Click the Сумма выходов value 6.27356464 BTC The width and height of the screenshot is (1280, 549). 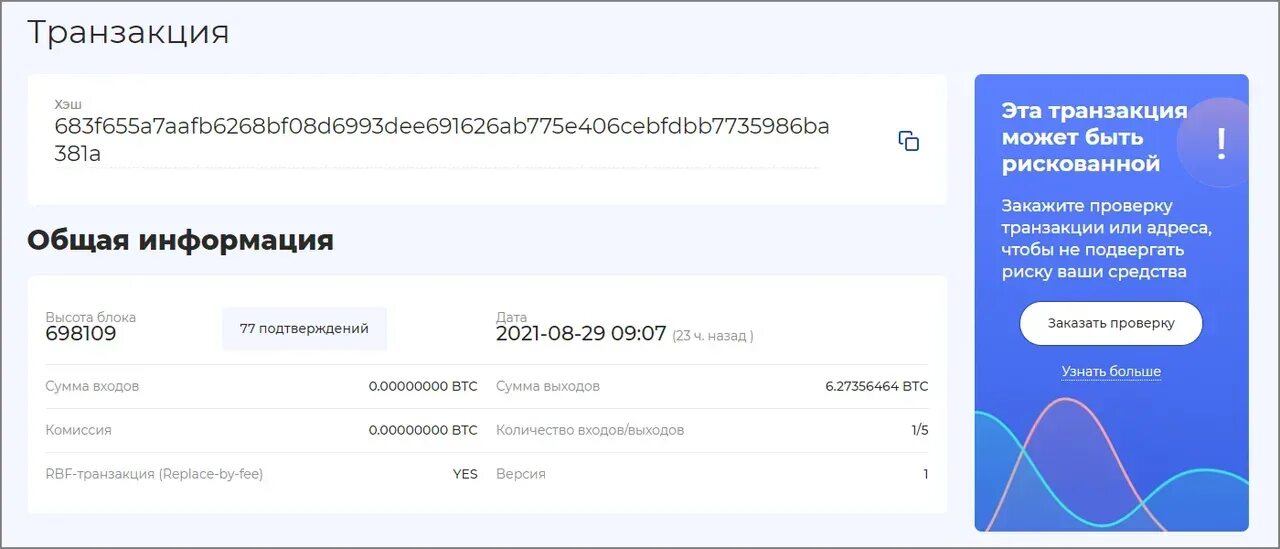pos(877,386)
